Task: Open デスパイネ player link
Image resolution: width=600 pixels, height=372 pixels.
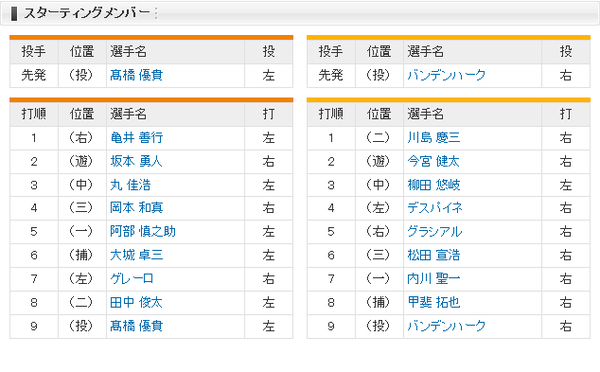Action: tap(435, 208)
